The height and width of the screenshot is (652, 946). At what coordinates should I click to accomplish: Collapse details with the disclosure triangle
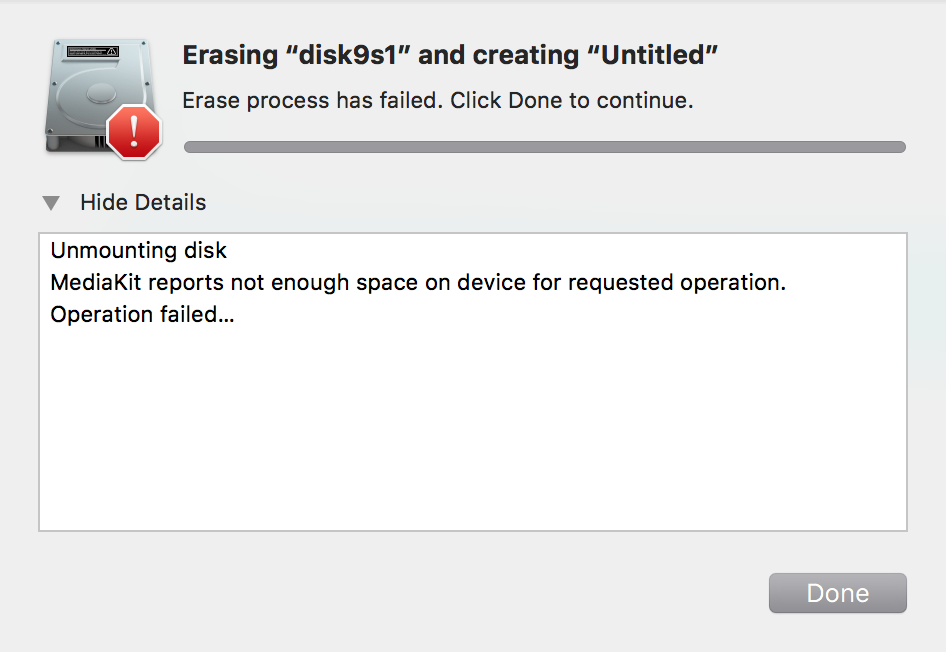(x=51, y=203)
